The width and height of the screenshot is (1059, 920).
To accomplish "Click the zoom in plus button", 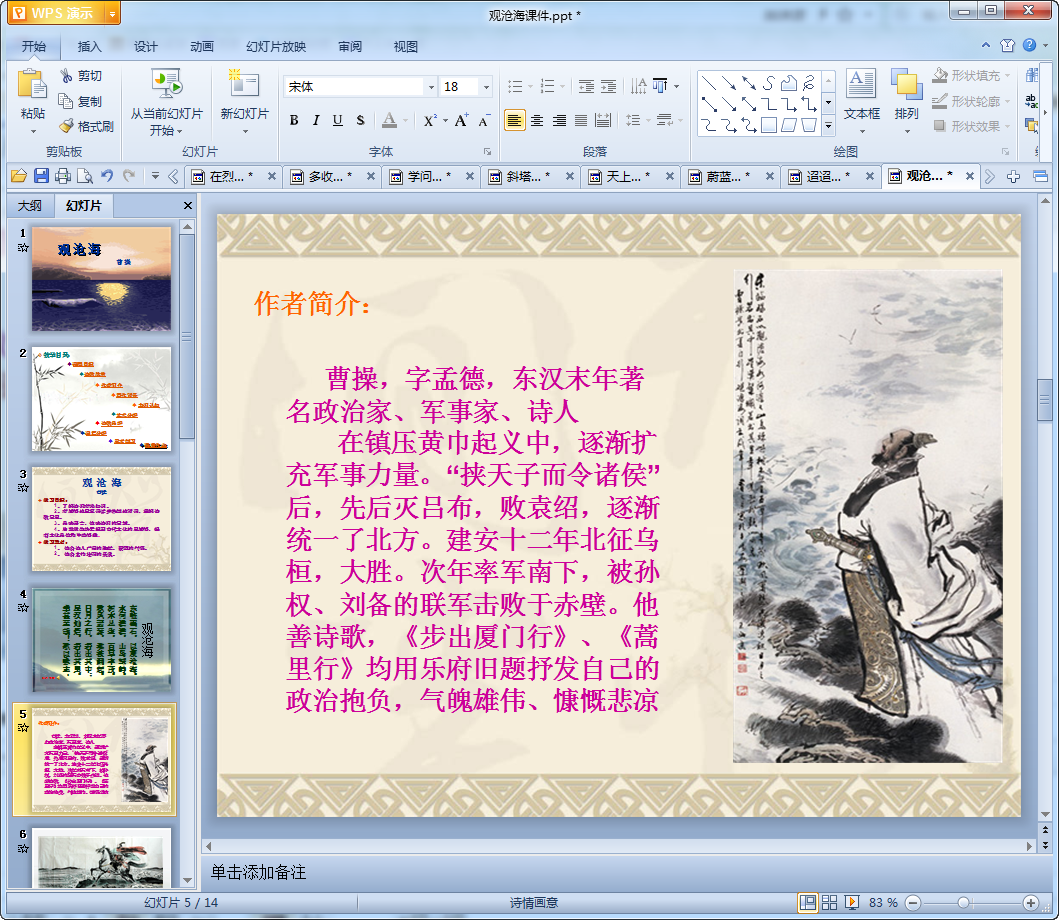I will click(x=1031, y=902).
